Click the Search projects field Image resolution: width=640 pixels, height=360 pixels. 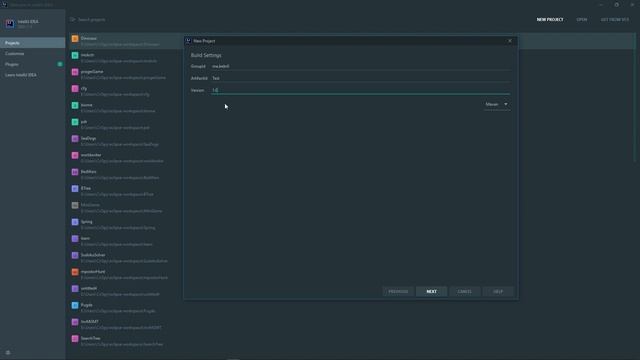coord(92,20)
